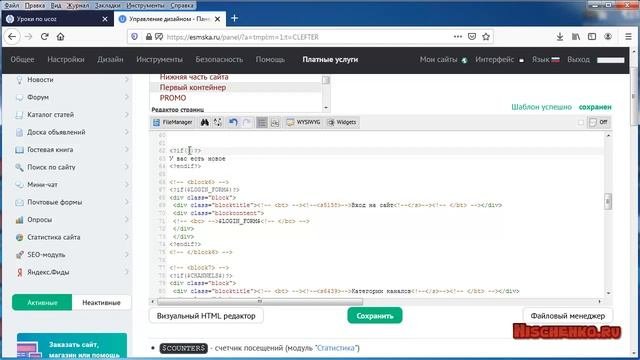
Task: Click the green Сохранить button
Action: coord(375,316)
